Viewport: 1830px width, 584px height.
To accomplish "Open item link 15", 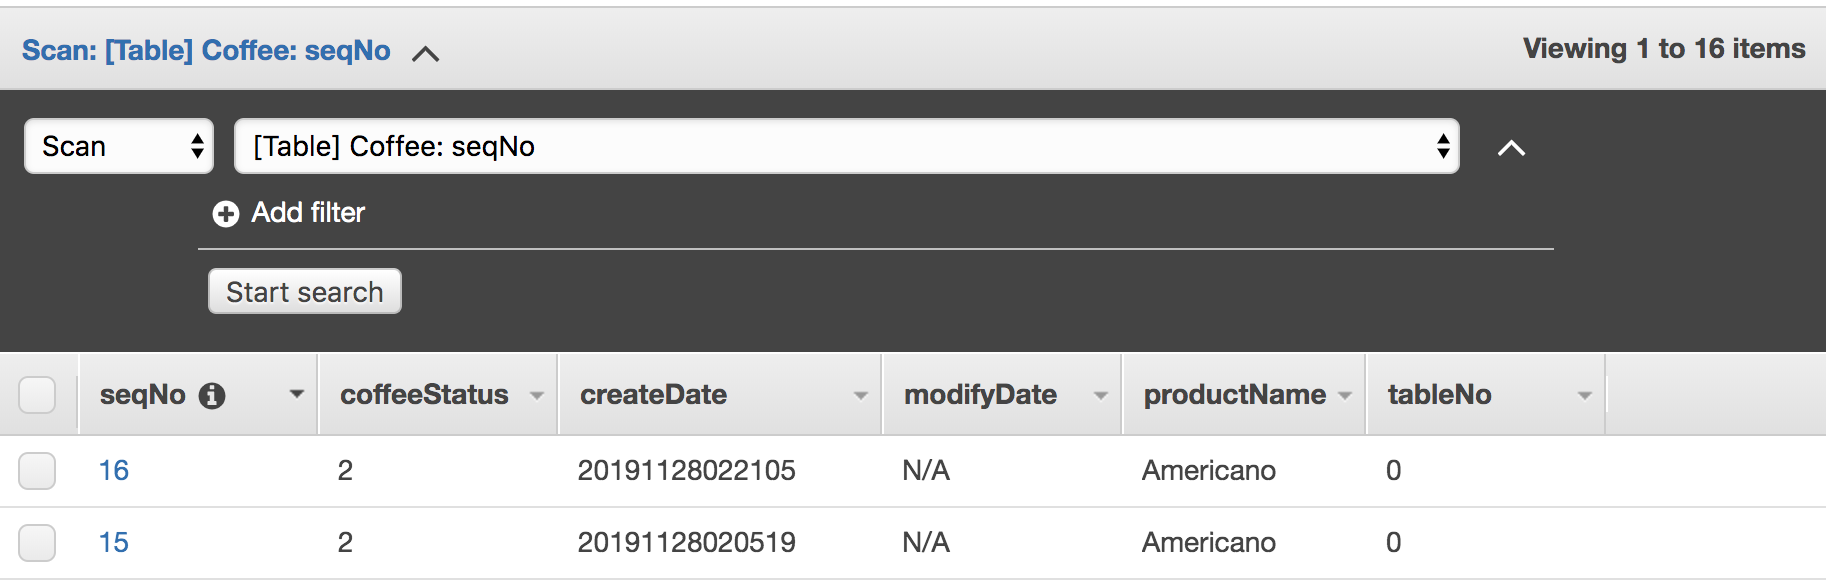I will click(x=114, y=543).
